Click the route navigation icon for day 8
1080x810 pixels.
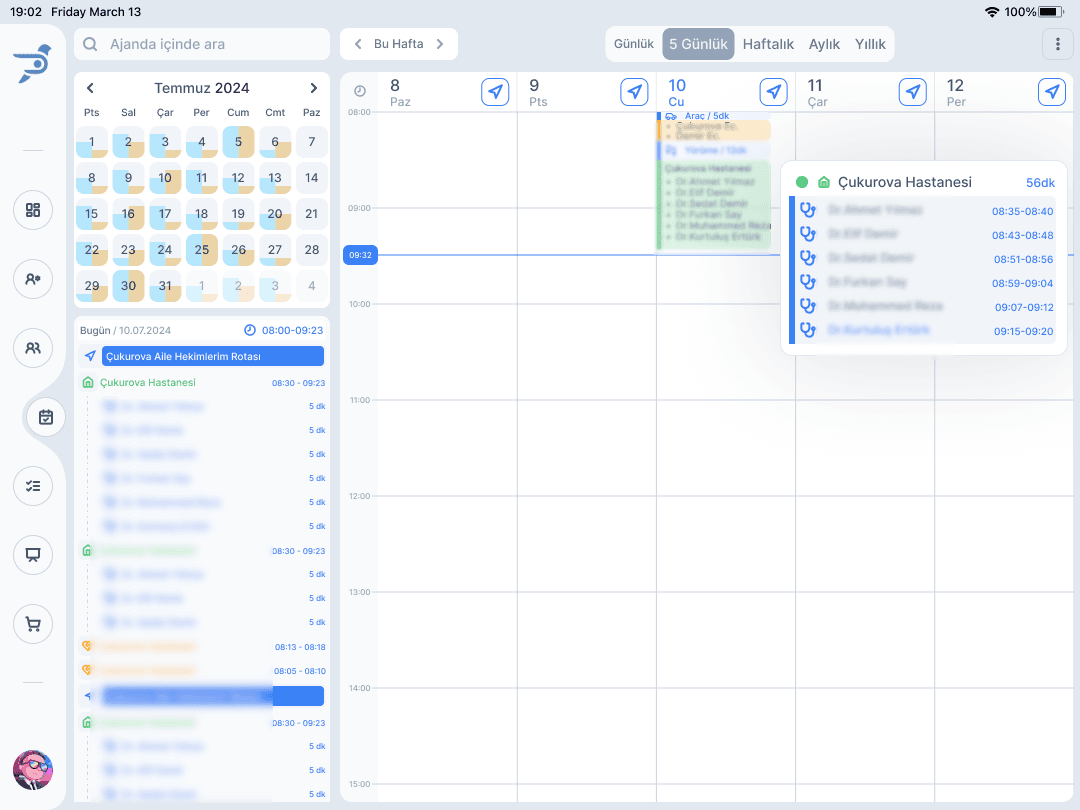[x=495, y=92]
